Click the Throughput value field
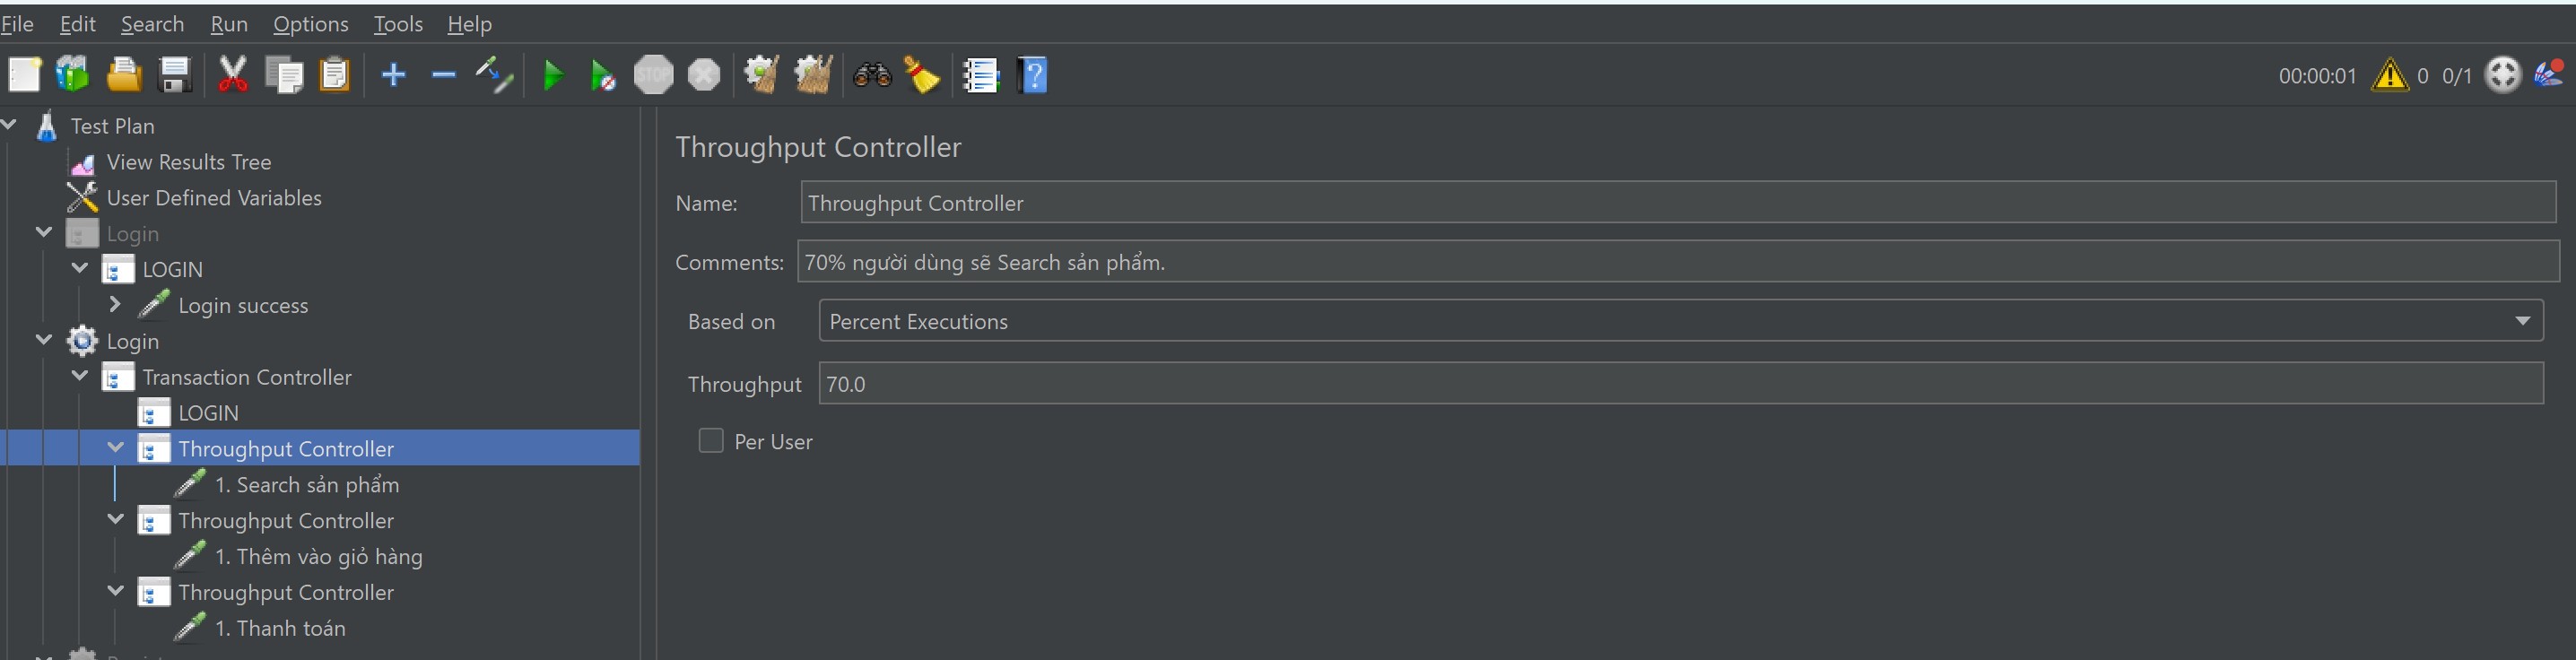2576x660 pixels. click(x=1680, y=384)
